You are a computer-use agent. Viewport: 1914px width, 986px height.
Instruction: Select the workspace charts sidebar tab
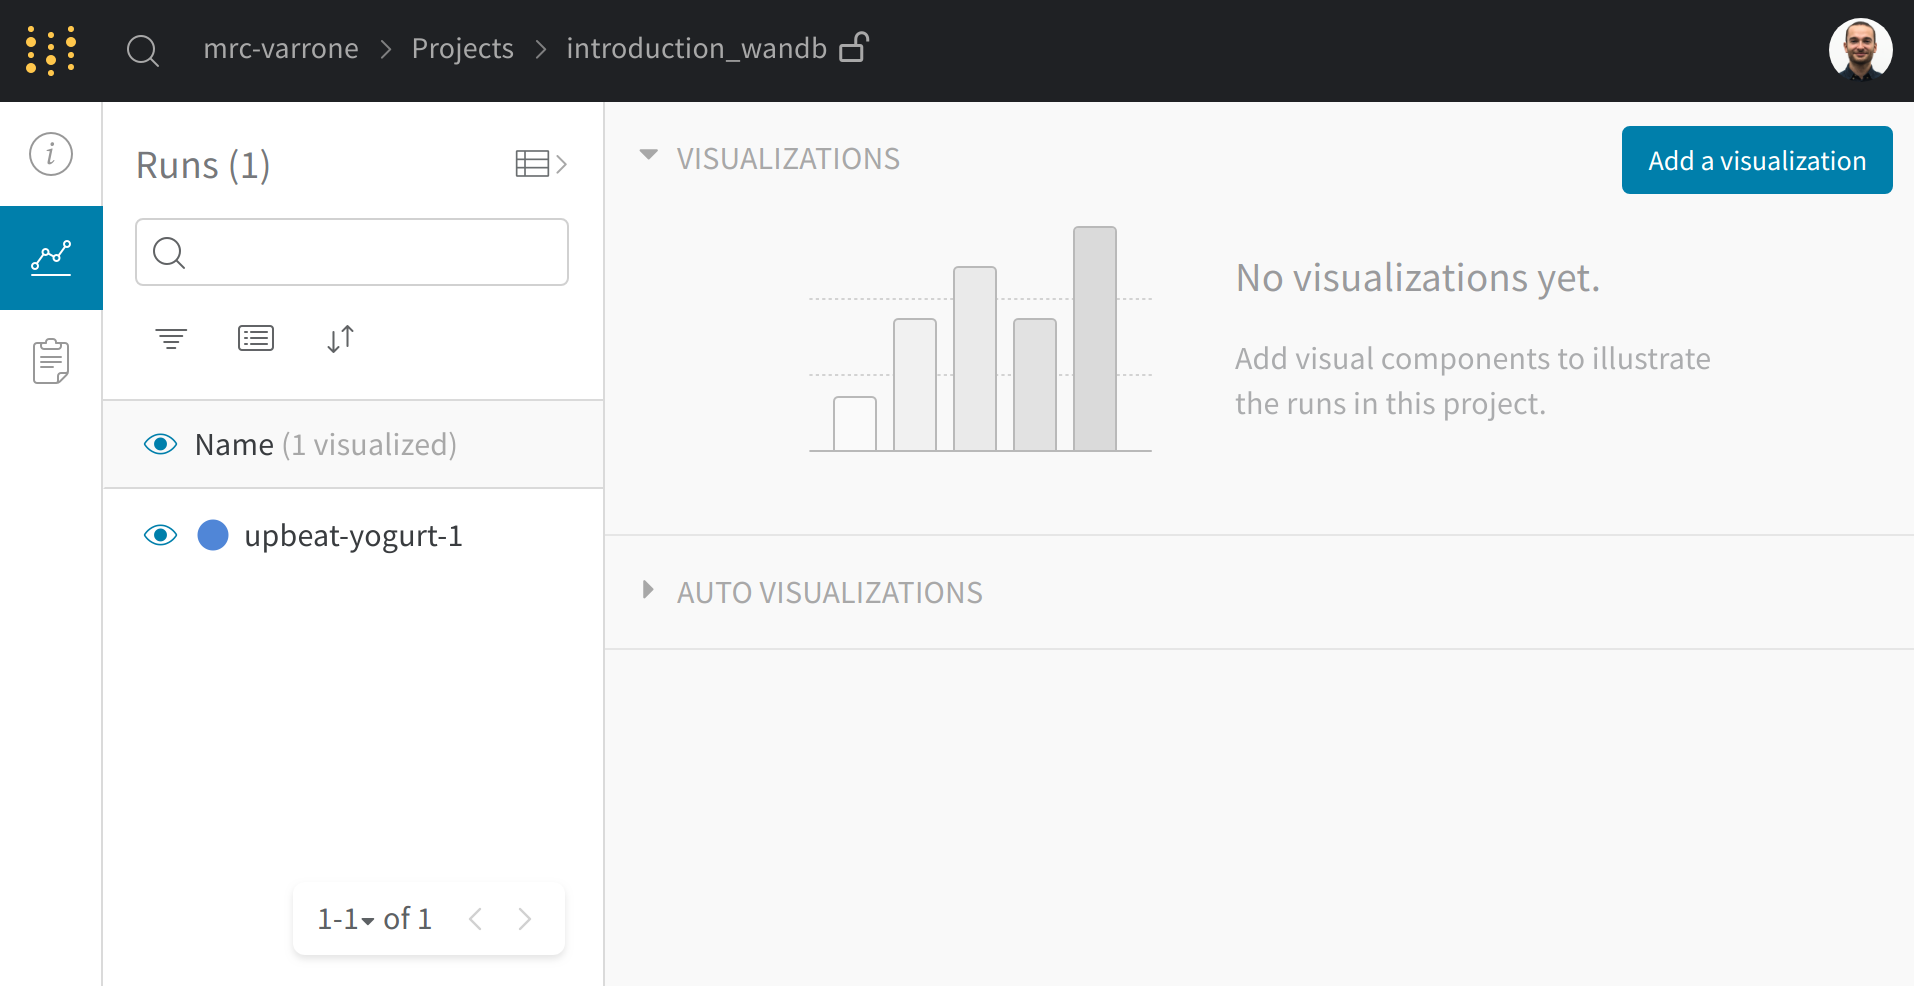[x=51, y=257]
